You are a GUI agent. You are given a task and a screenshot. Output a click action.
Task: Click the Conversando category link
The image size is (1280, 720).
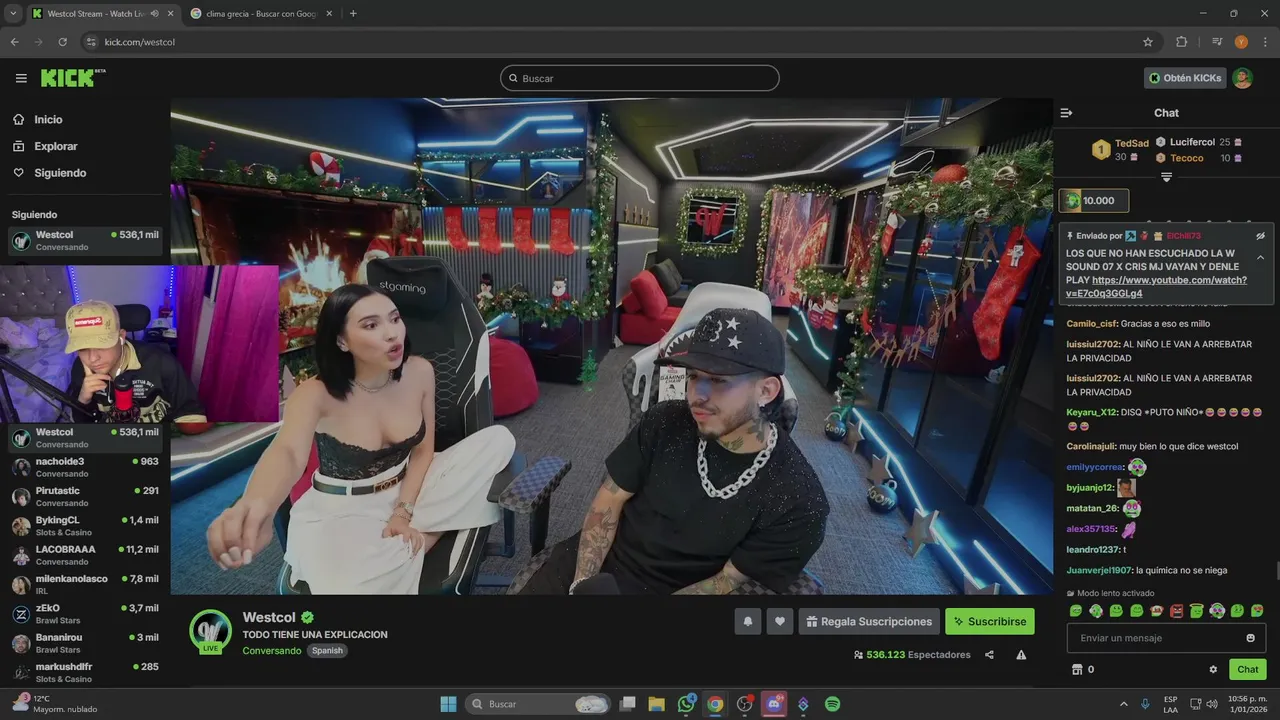tap(271, 651)
